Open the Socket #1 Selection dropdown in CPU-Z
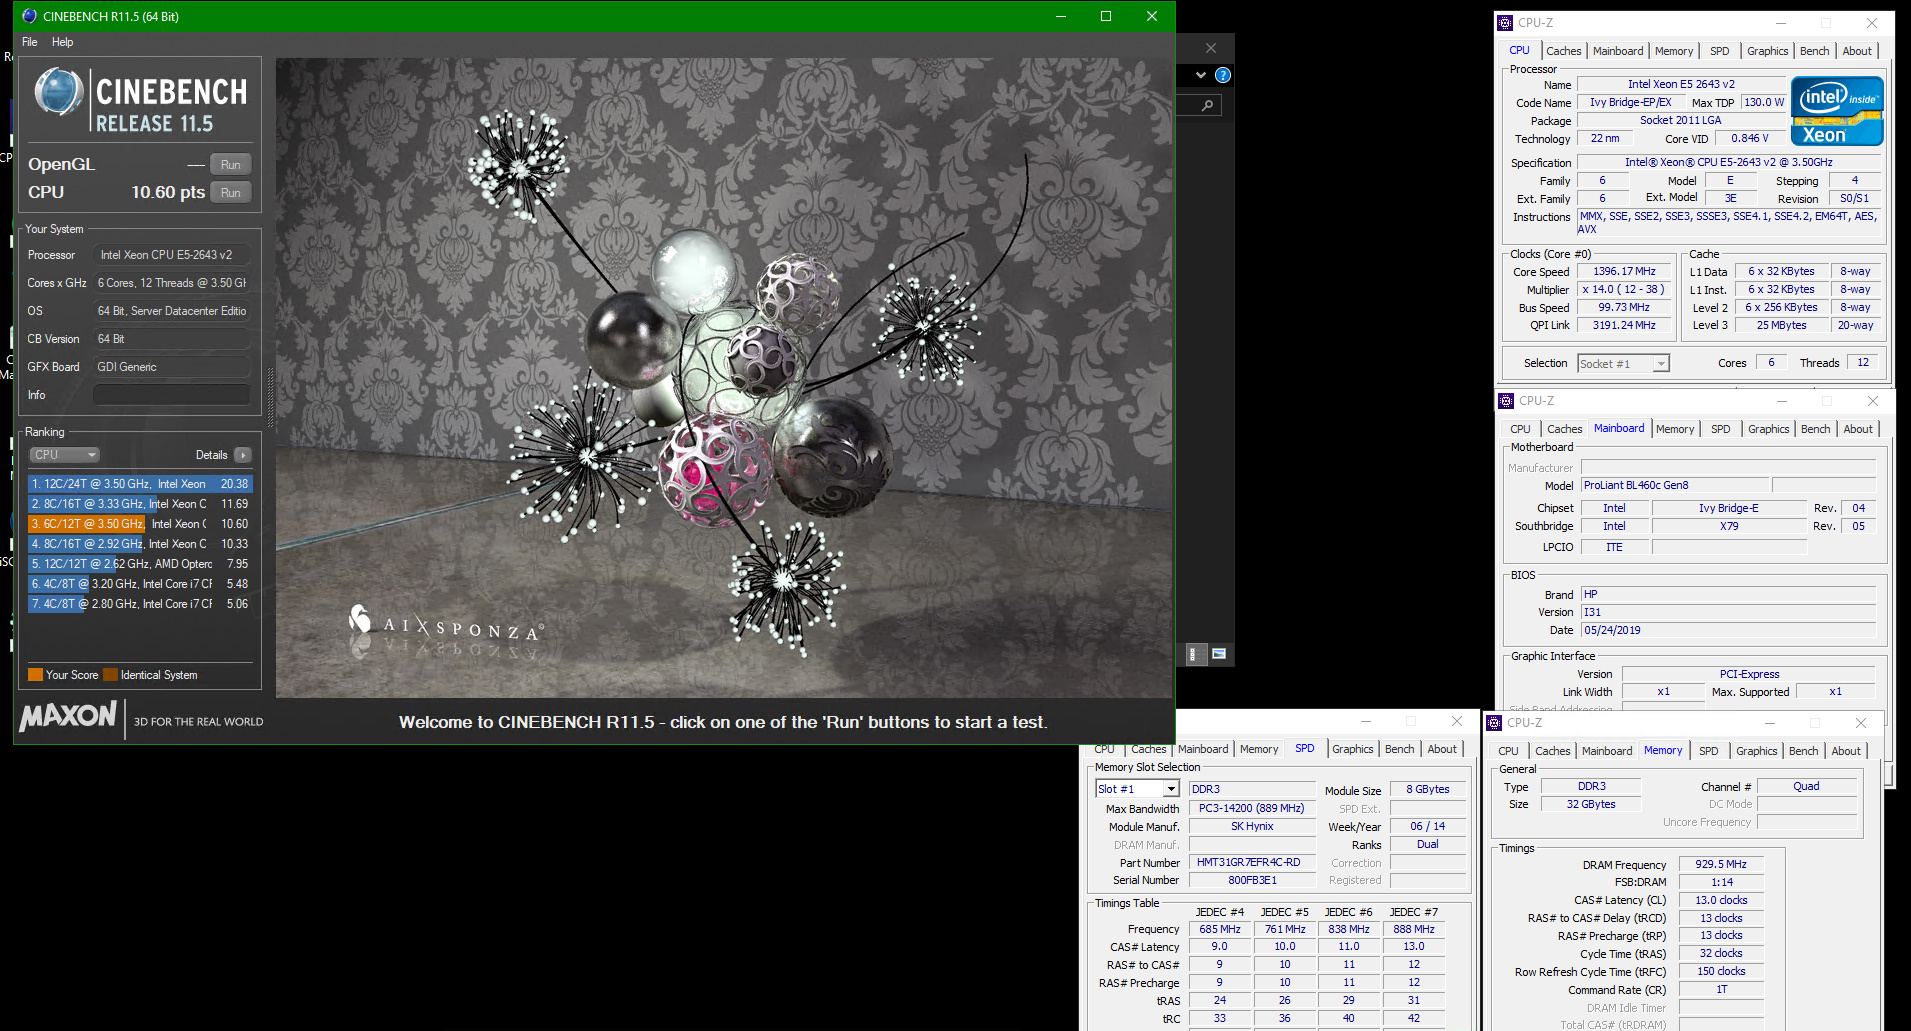 [x=1623, y=364]
